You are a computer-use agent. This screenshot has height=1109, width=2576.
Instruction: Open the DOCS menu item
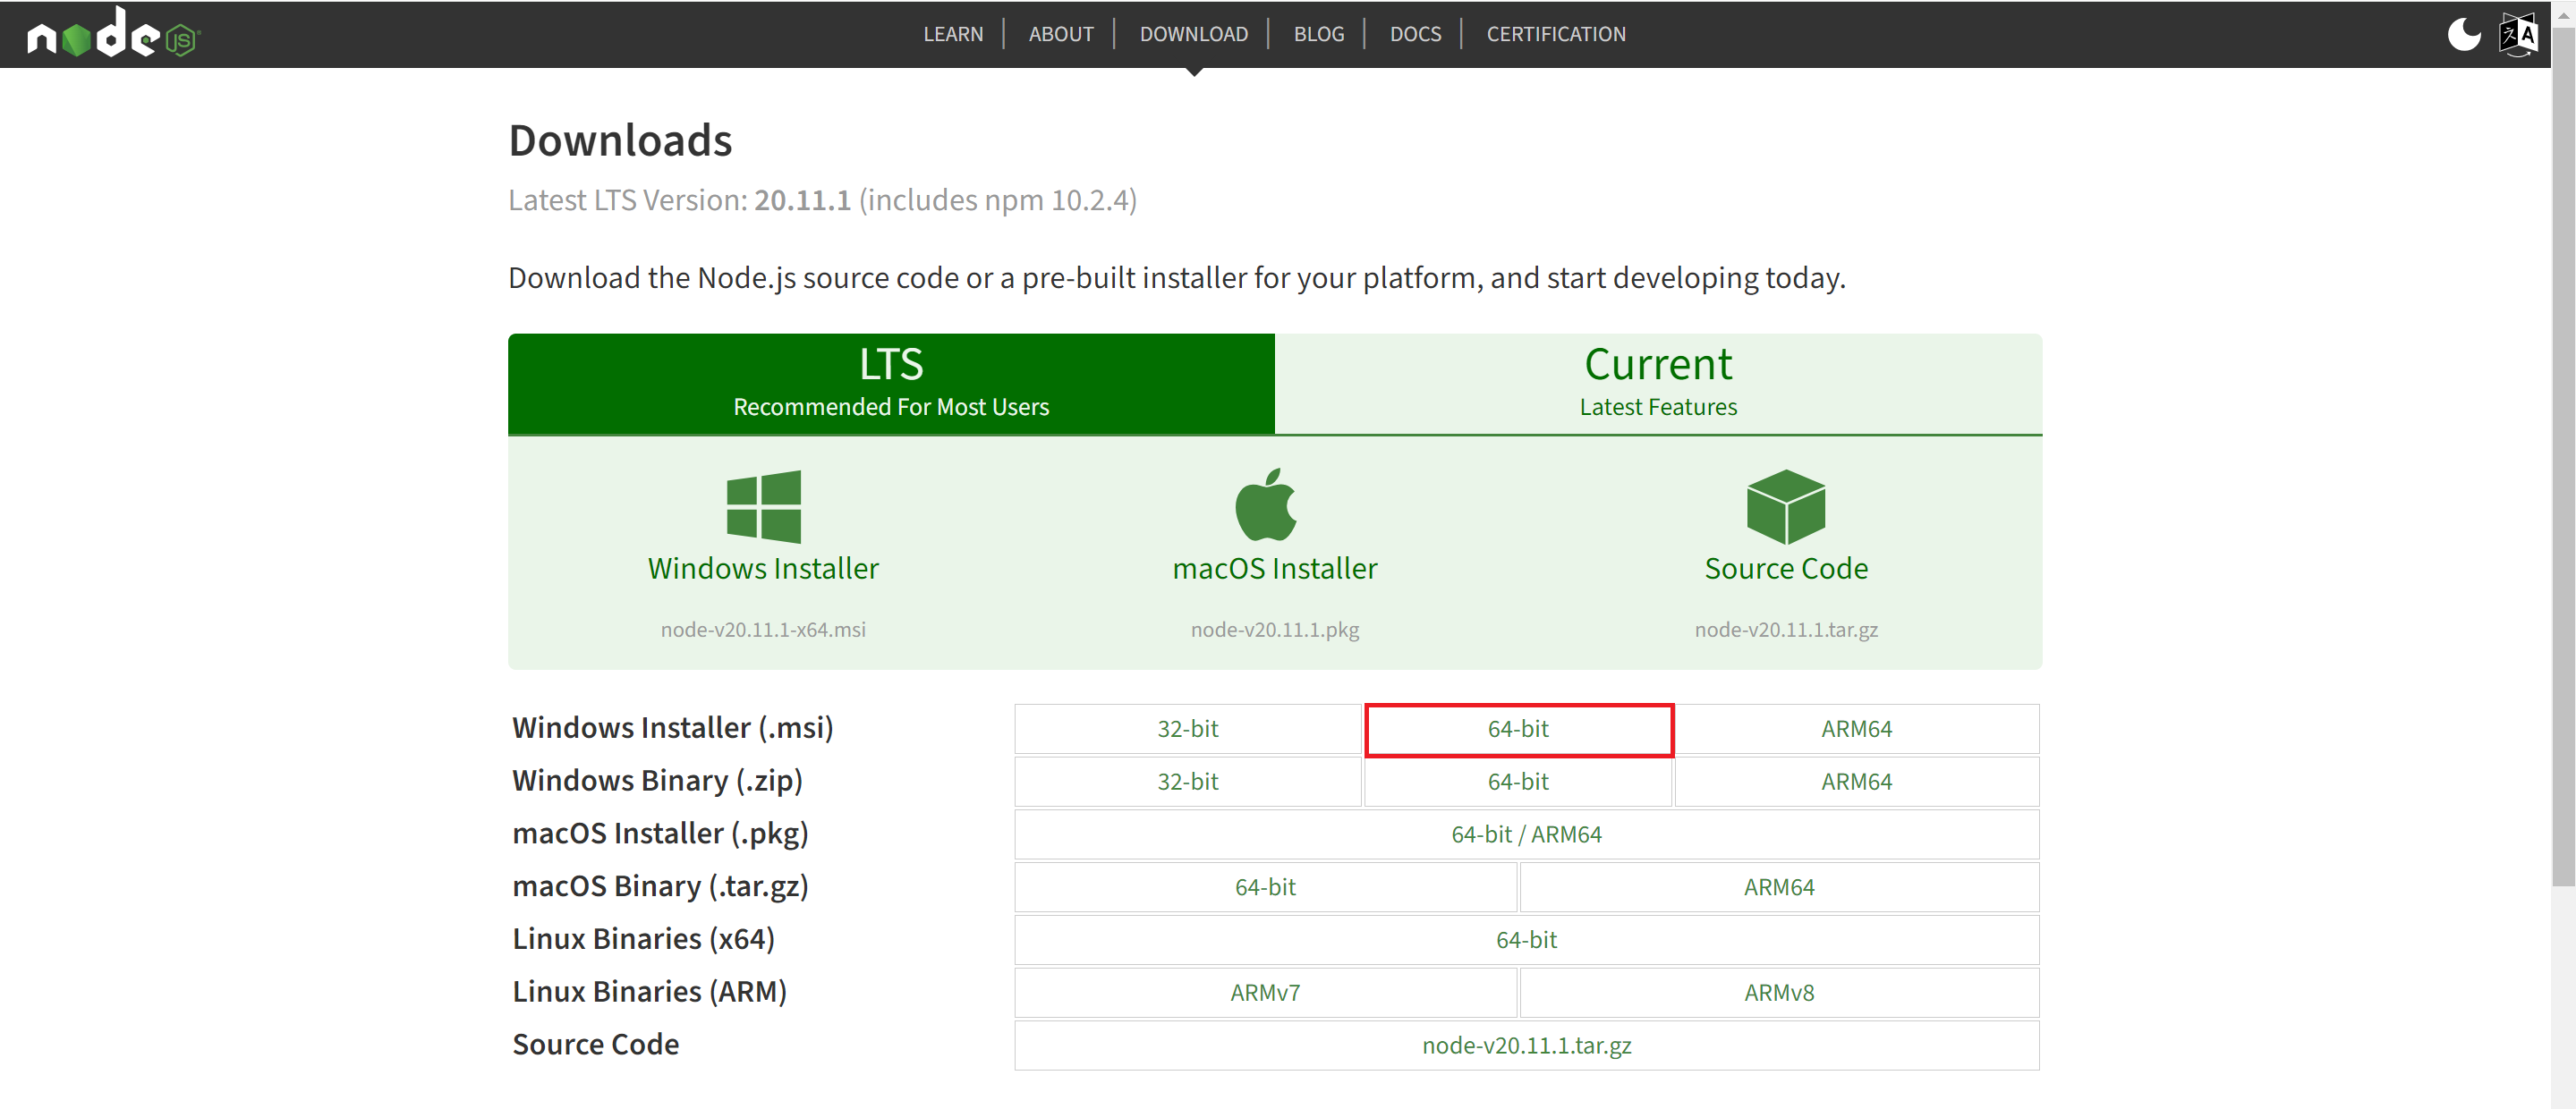pos(1415,35)
